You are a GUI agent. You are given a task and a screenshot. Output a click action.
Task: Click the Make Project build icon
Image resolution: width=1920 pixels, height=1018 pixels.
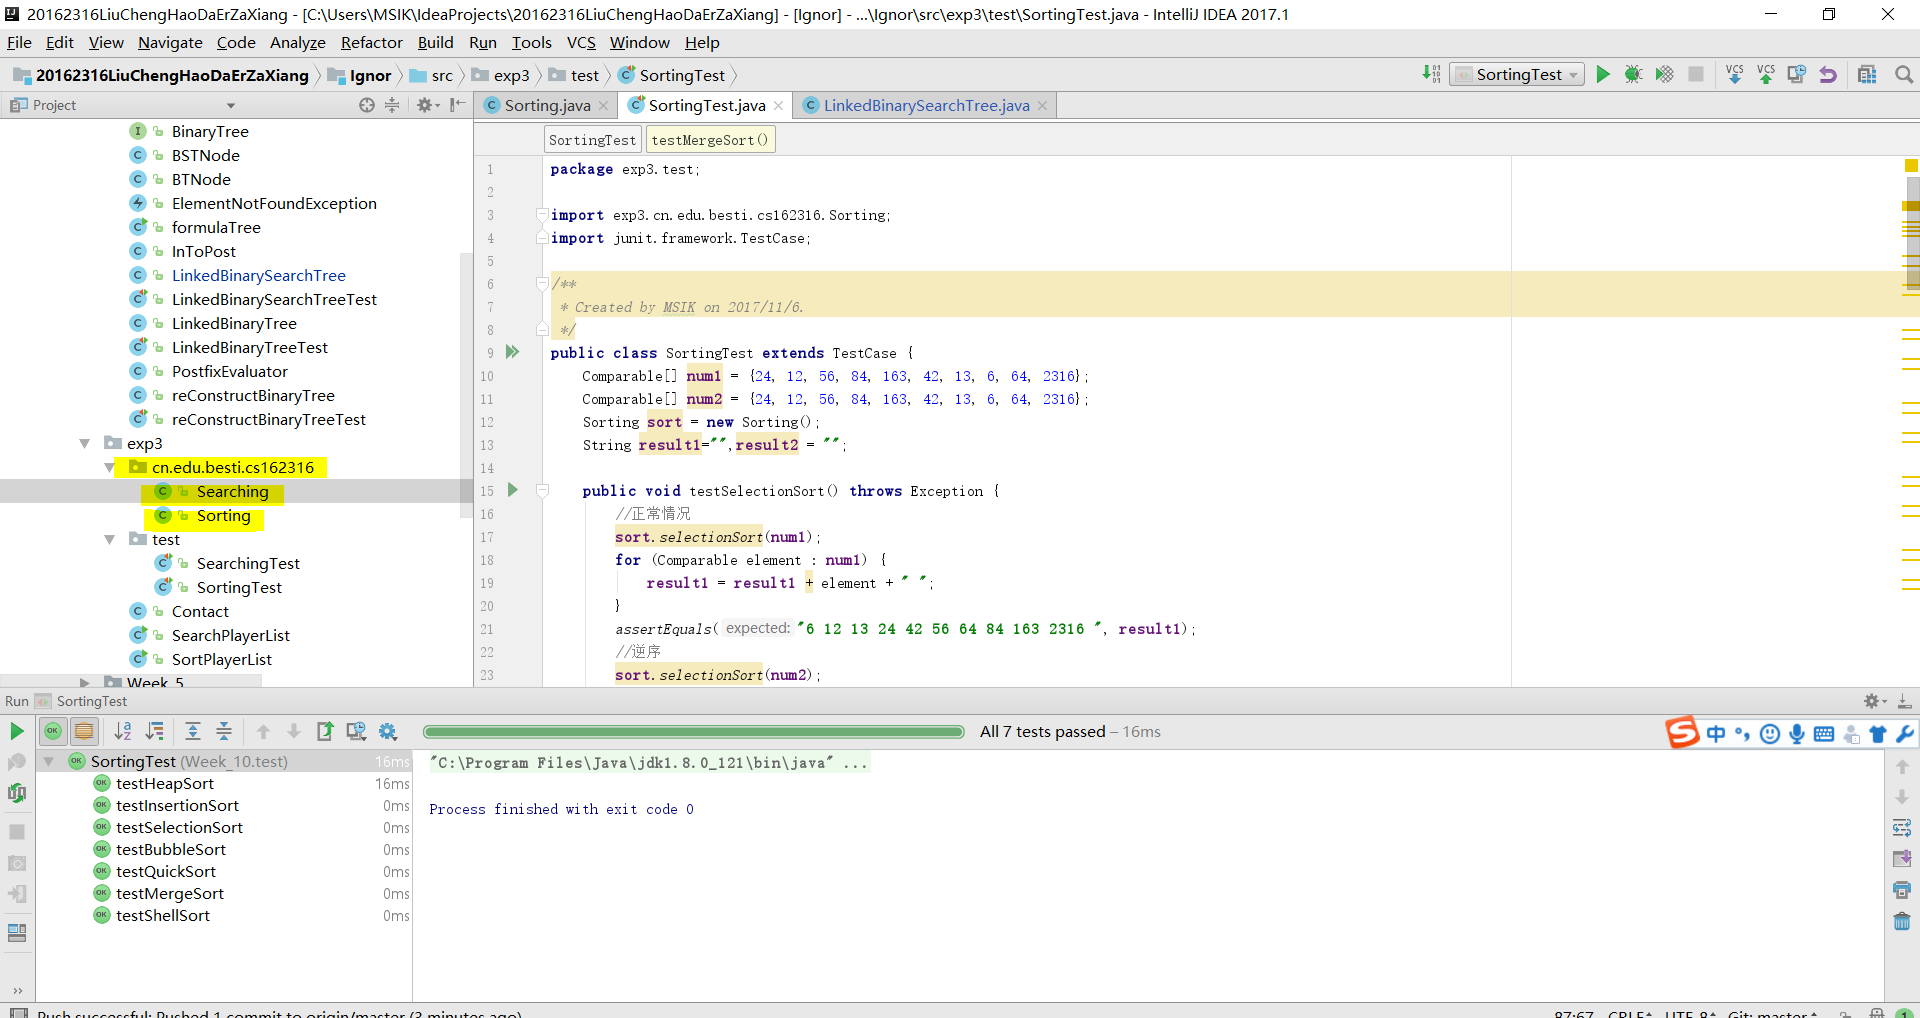pyautogui.click(x=1431, y=74)
